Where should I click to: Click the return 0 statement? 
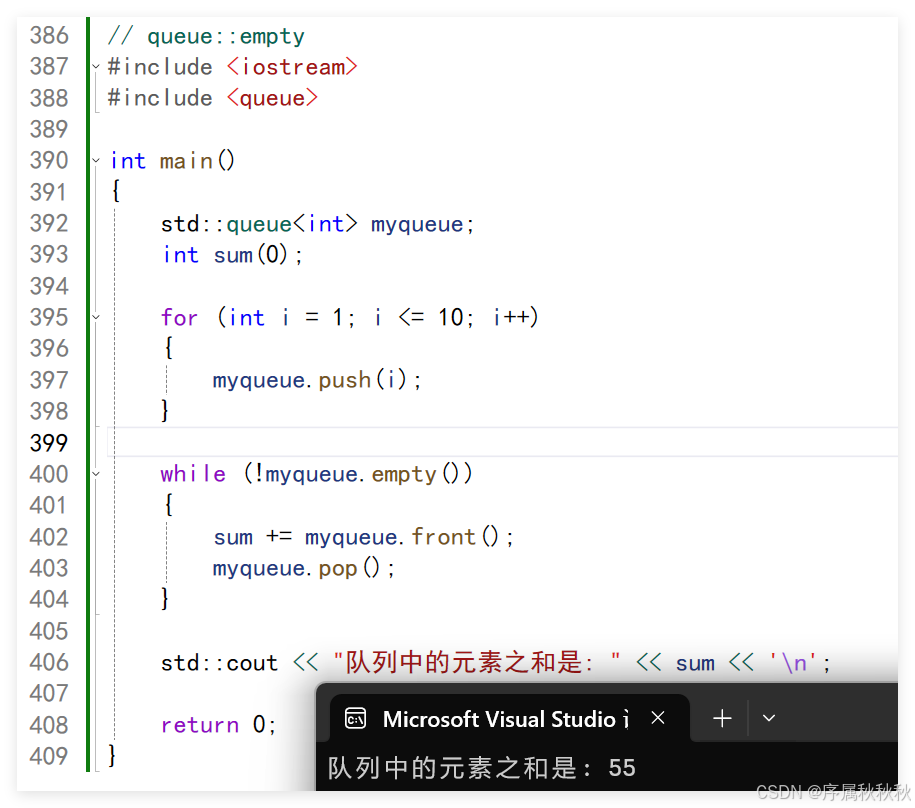click(x=218, y=725)
